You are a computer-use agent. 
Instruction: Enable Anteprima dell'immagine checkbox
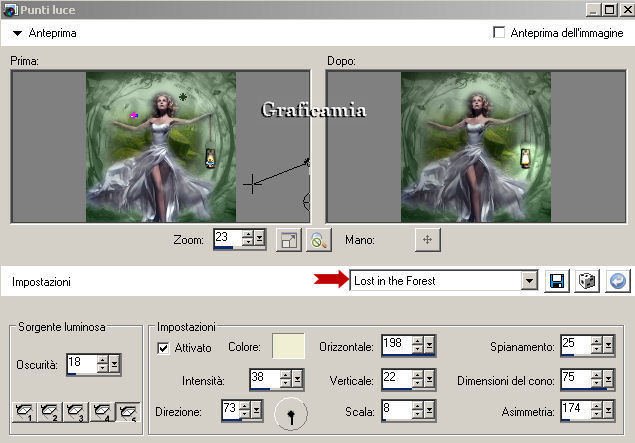[x=499, y=32]
